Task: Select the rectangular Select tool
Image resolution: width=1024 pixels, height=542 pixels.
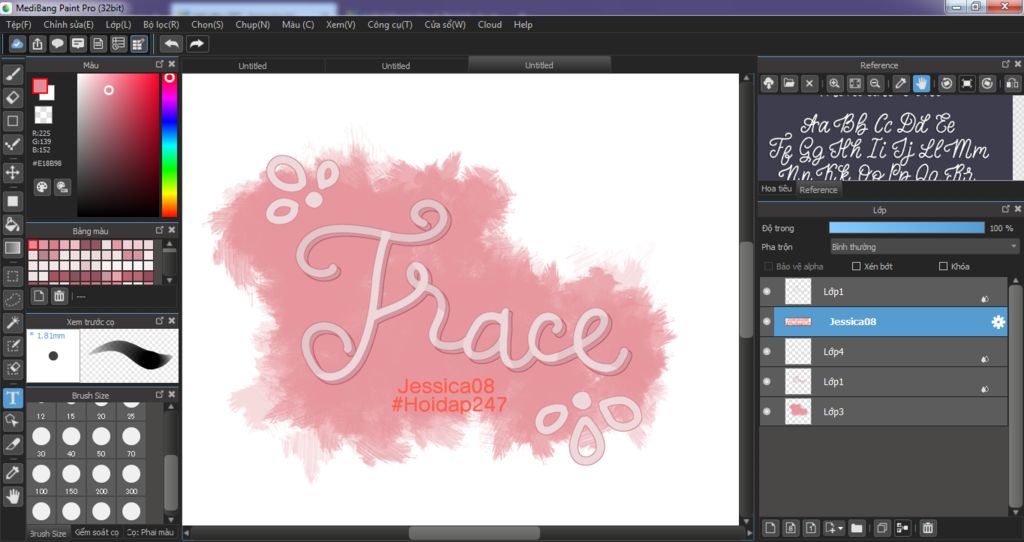Action: coord(12,276)
